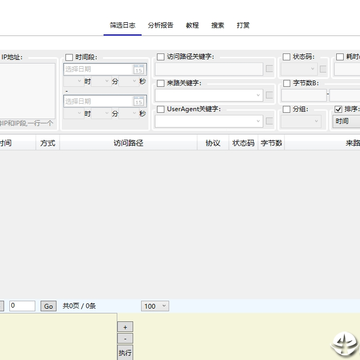
Task: Open the 打赏 tab
Action: point(243,25)
